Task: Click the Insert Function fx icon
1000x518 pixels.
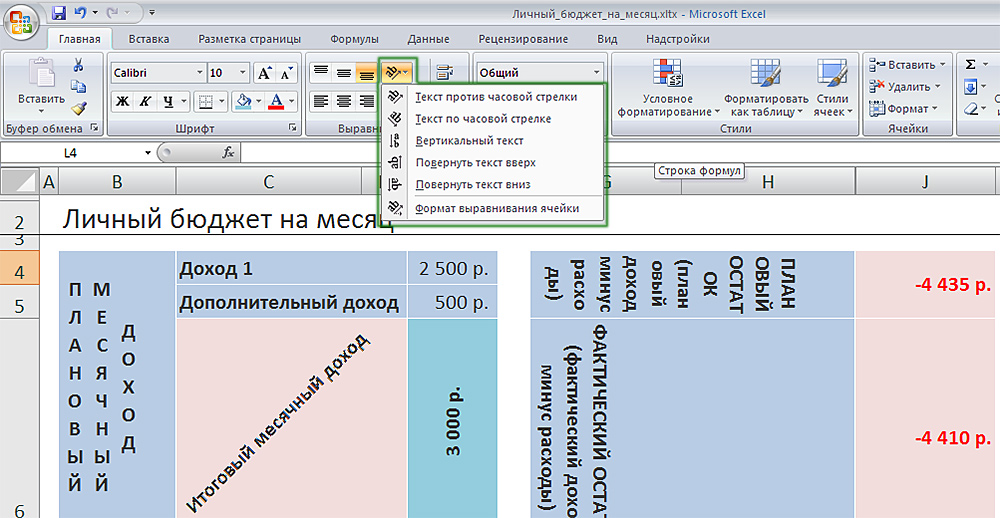Action: click(x=228, y=153)
